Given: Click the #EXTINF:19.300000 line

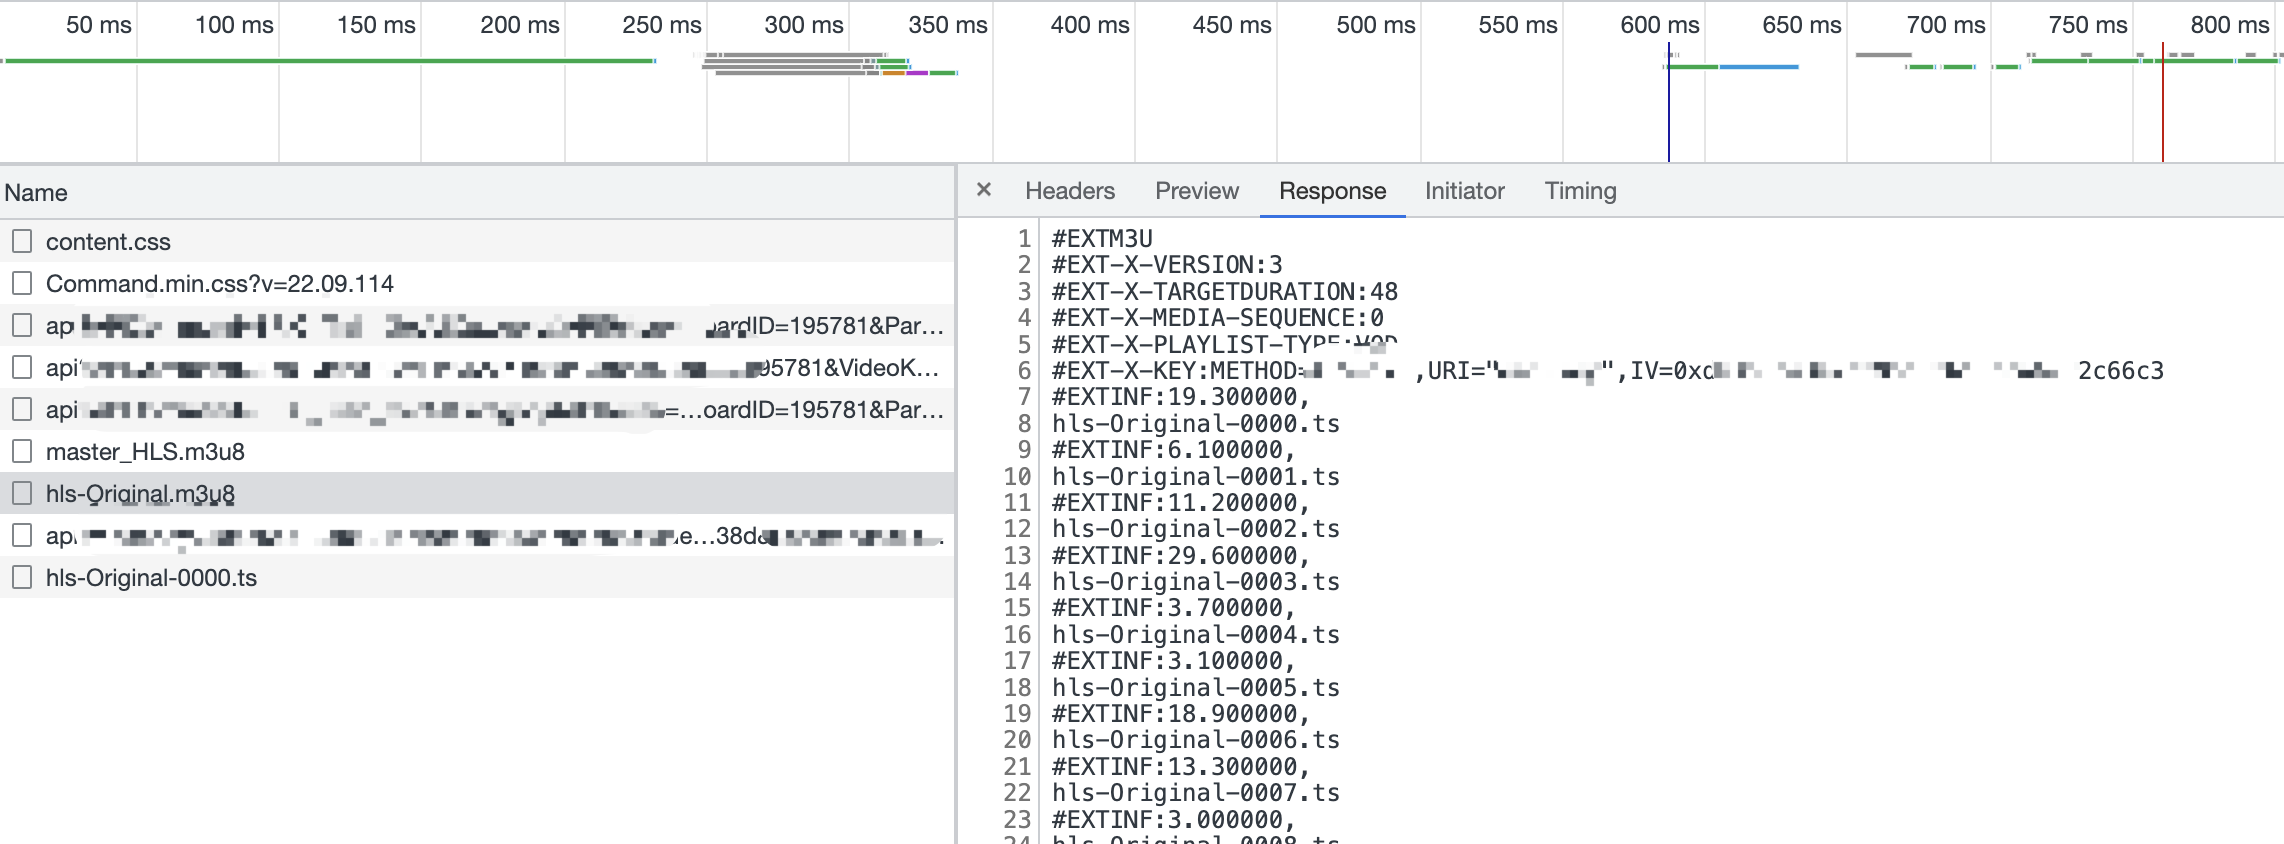Looking at the screenshot, I should 1181,397.
